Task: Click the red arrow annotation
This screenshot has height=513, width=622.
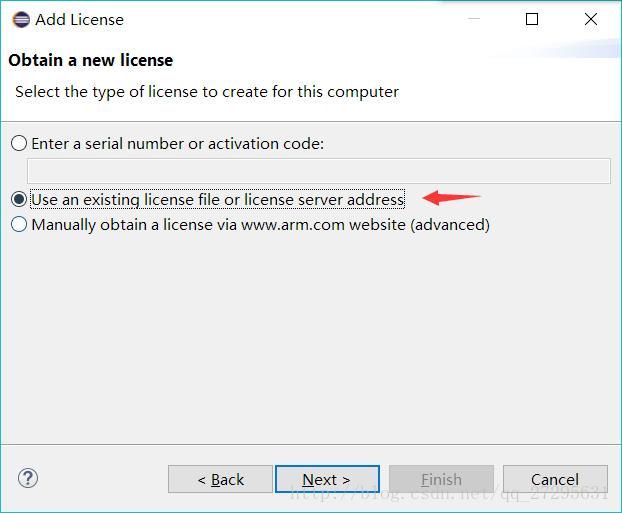Action: (x=452, y=197)
